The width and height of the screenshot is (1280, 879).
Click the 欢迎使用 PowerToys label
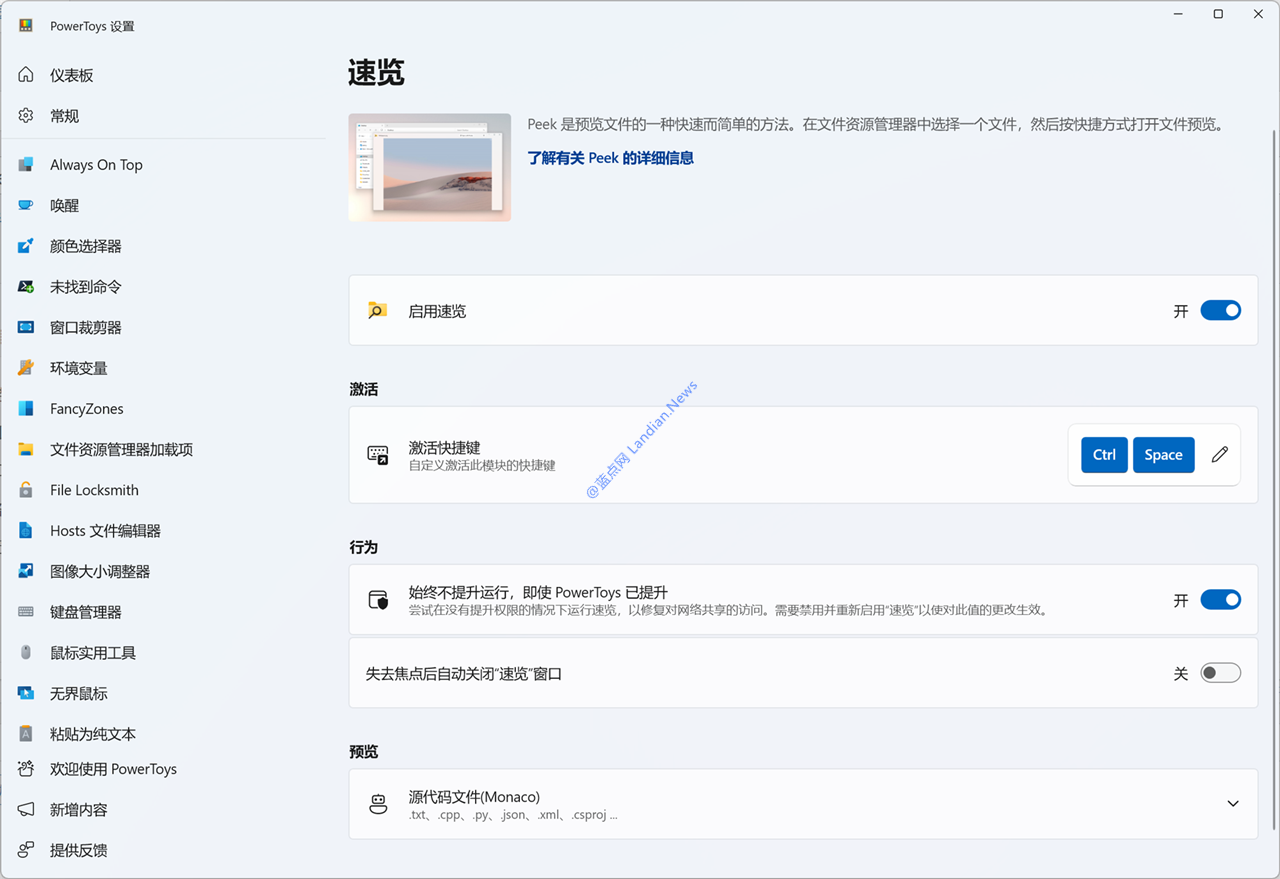point(113,769)
